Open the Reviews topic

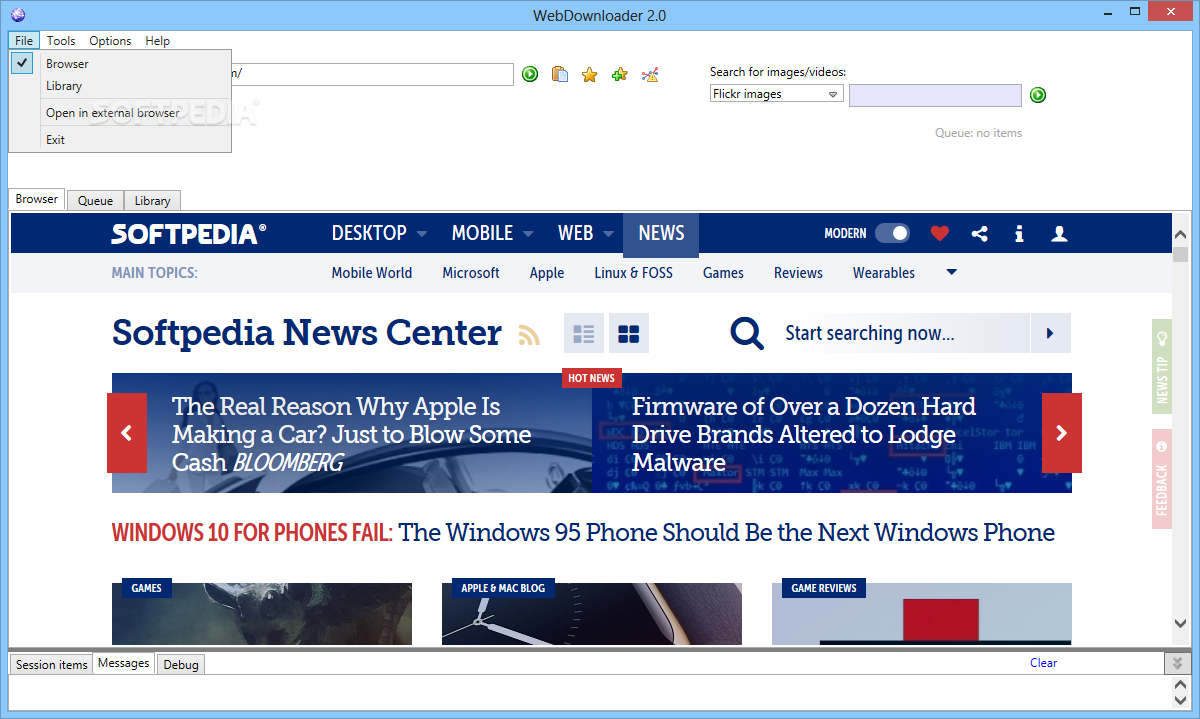(x=798, y=273)
